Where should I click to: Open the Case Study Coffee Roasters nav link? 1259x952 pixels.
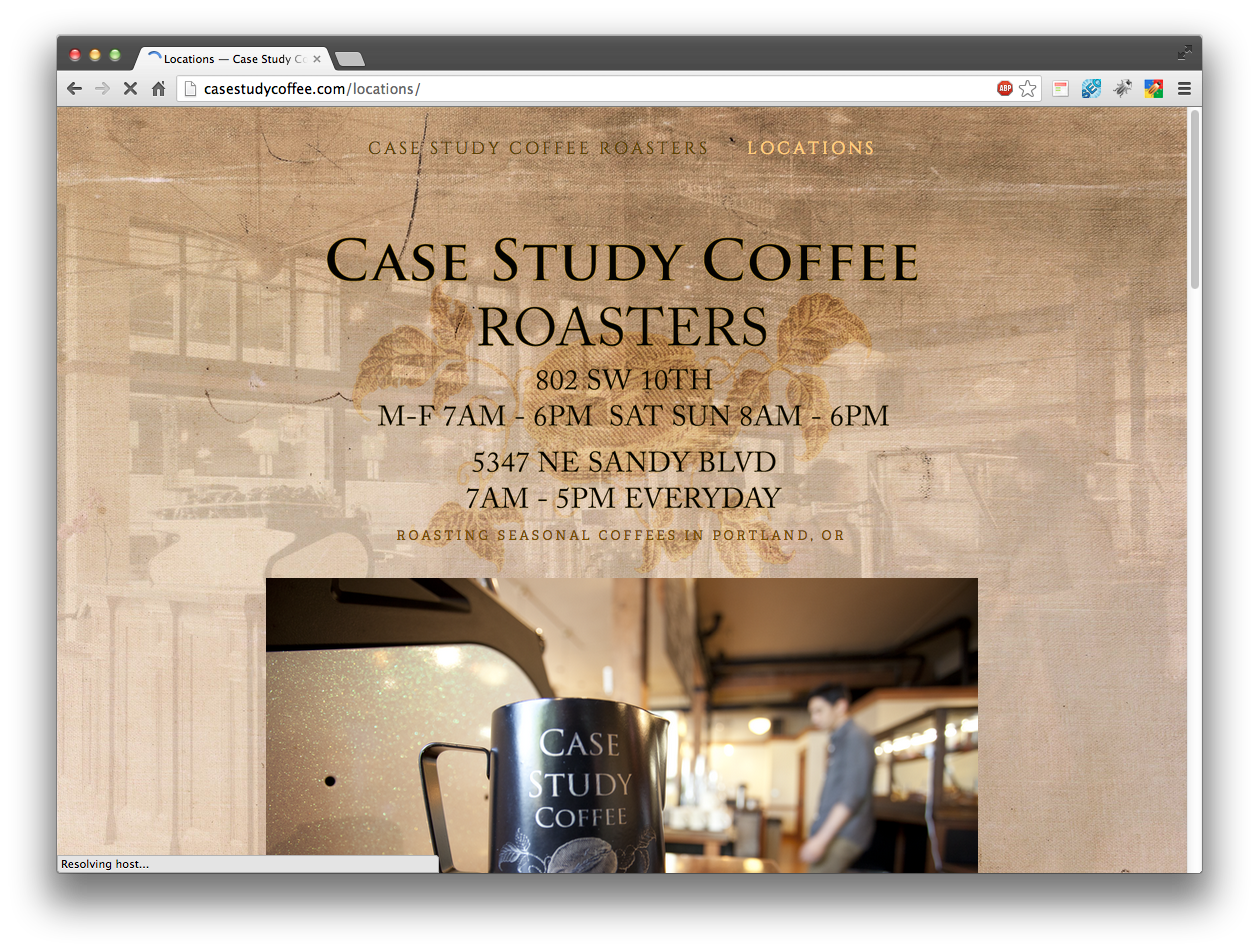pyautogui.click(x=538, y=148)
